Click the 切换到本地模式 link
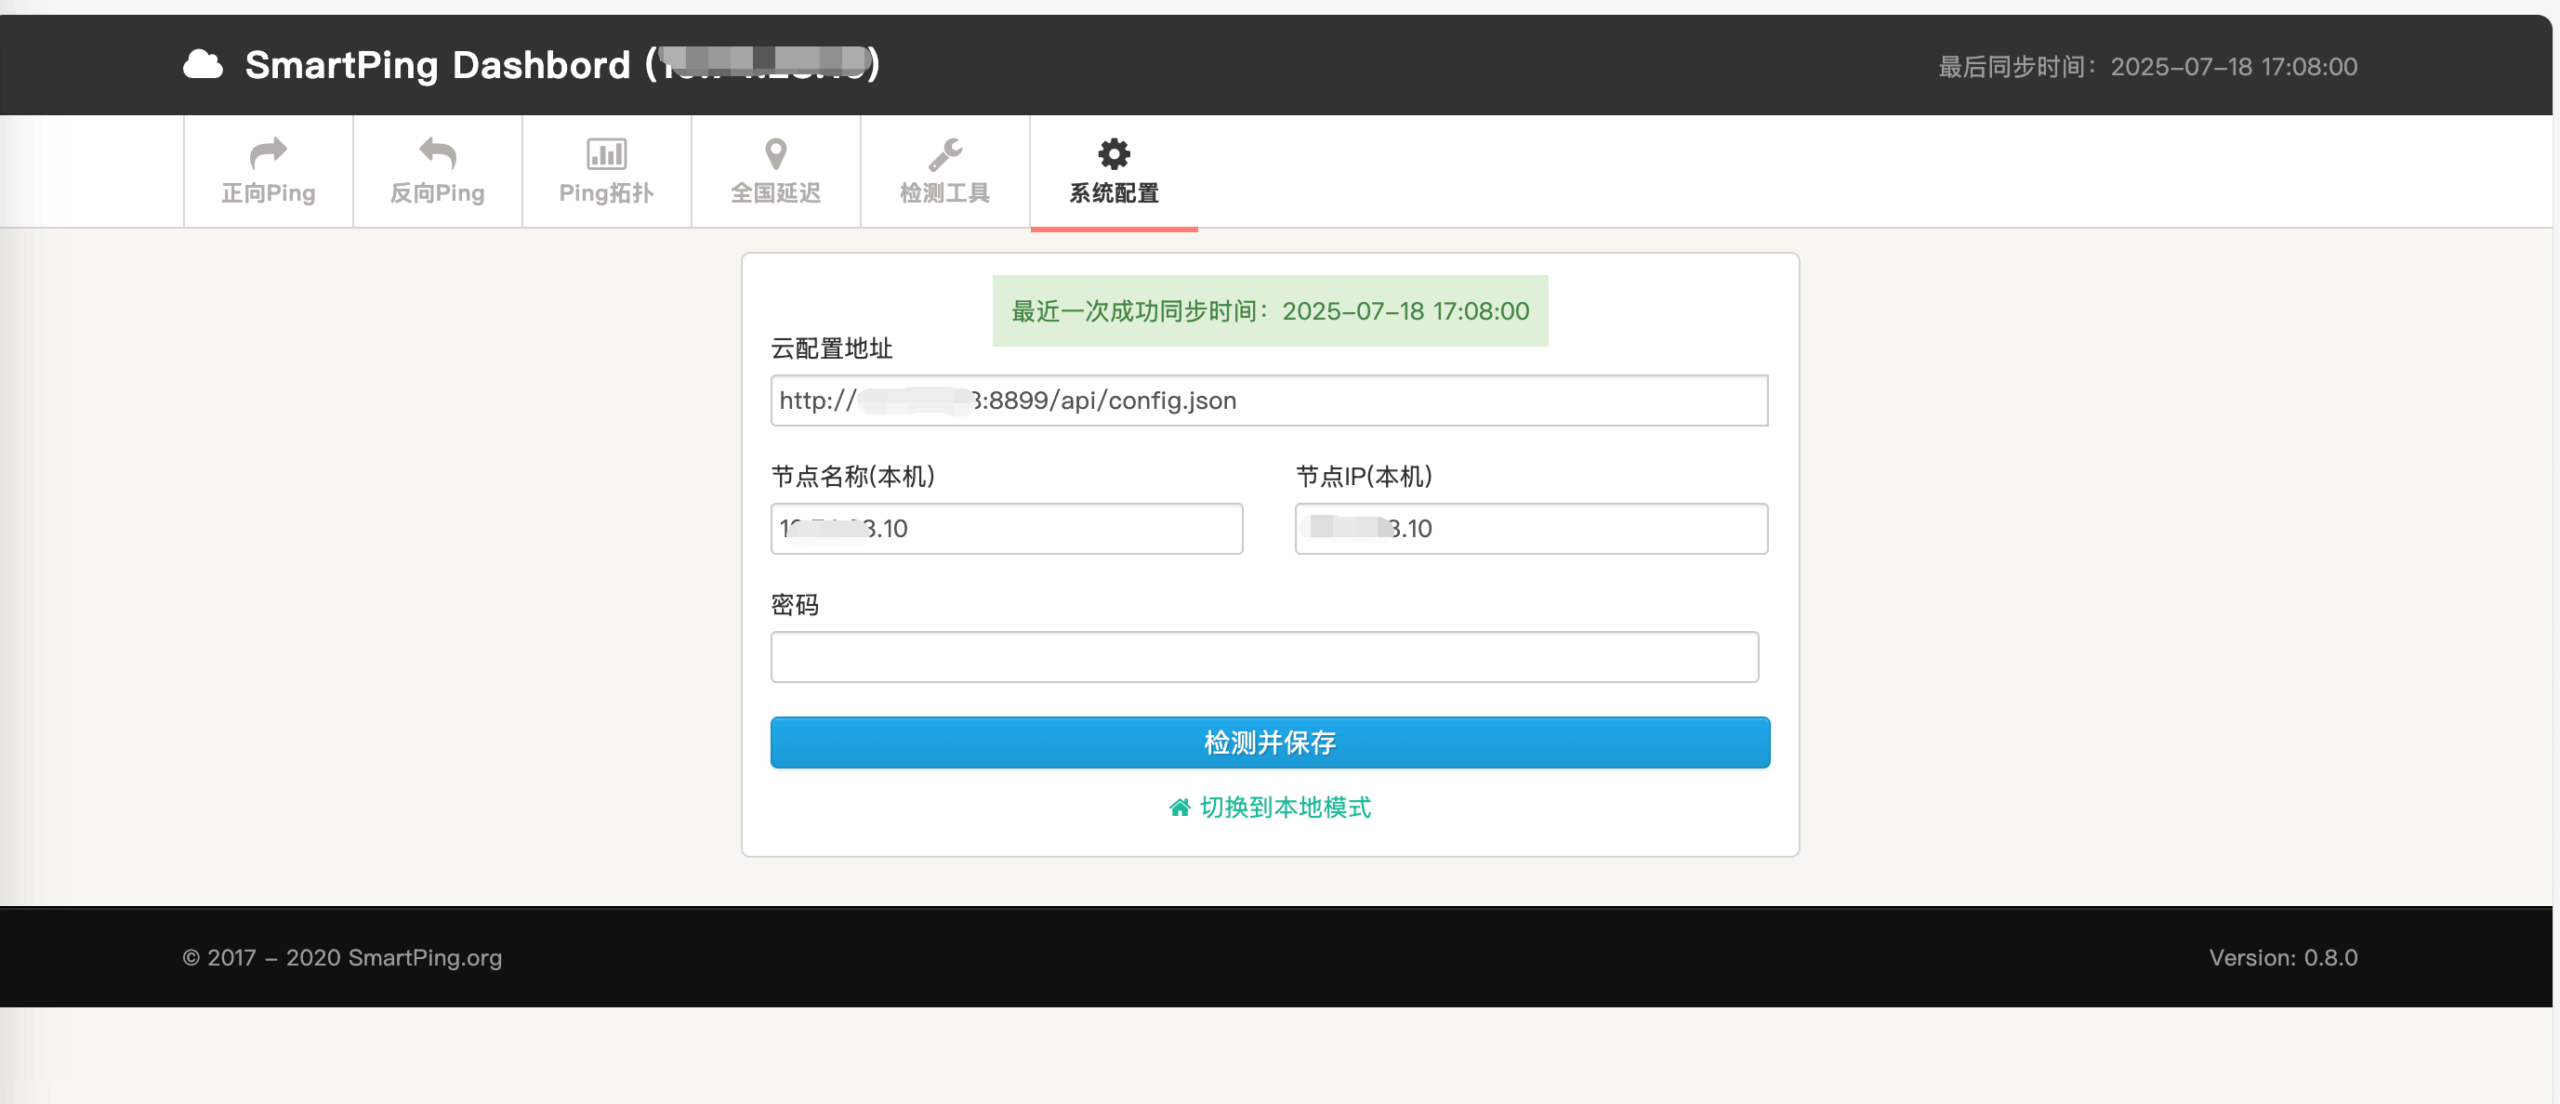 pos(1285,807)
